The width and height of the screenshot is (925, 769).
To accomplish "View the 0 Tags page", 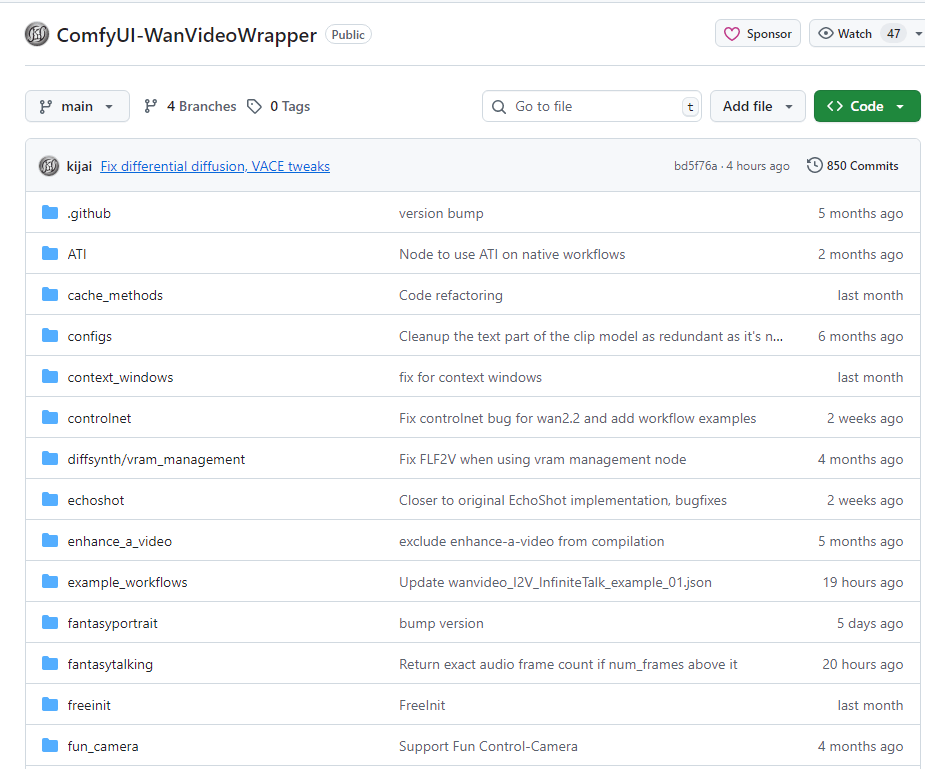I will (278, 106).
